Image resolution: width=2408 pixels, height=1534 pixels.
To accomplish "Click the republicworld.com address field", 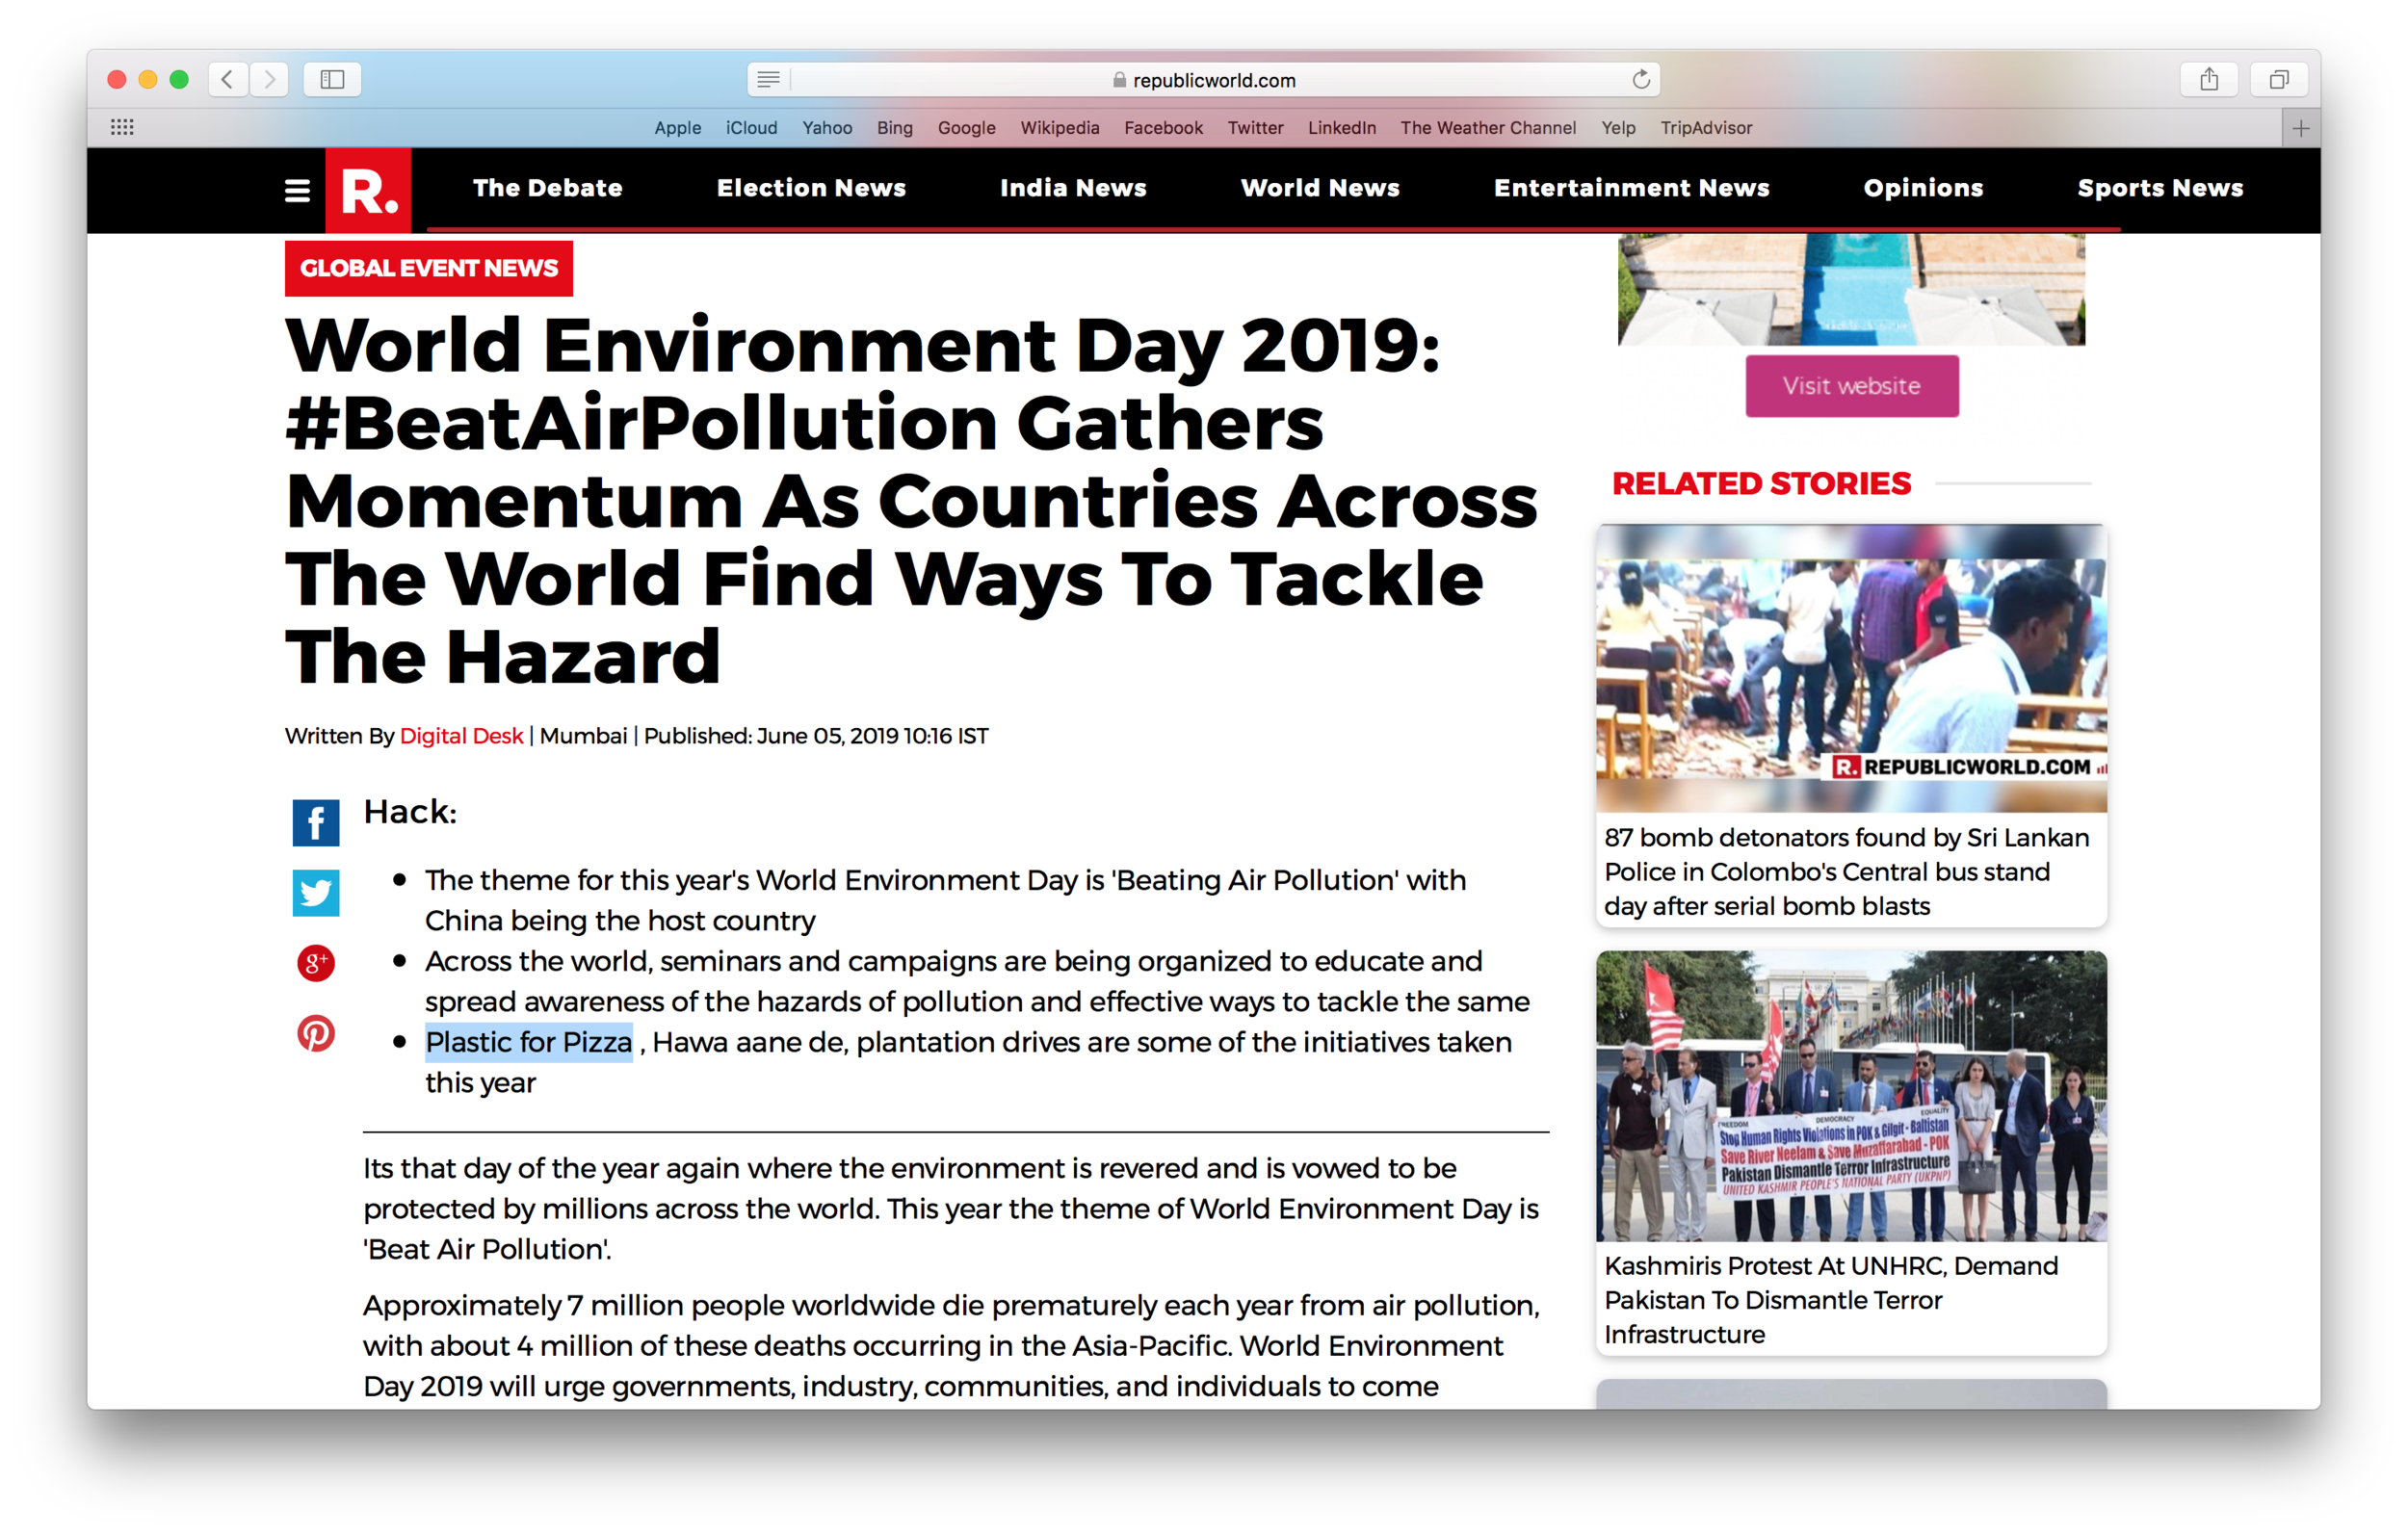I will [1204, 79].
